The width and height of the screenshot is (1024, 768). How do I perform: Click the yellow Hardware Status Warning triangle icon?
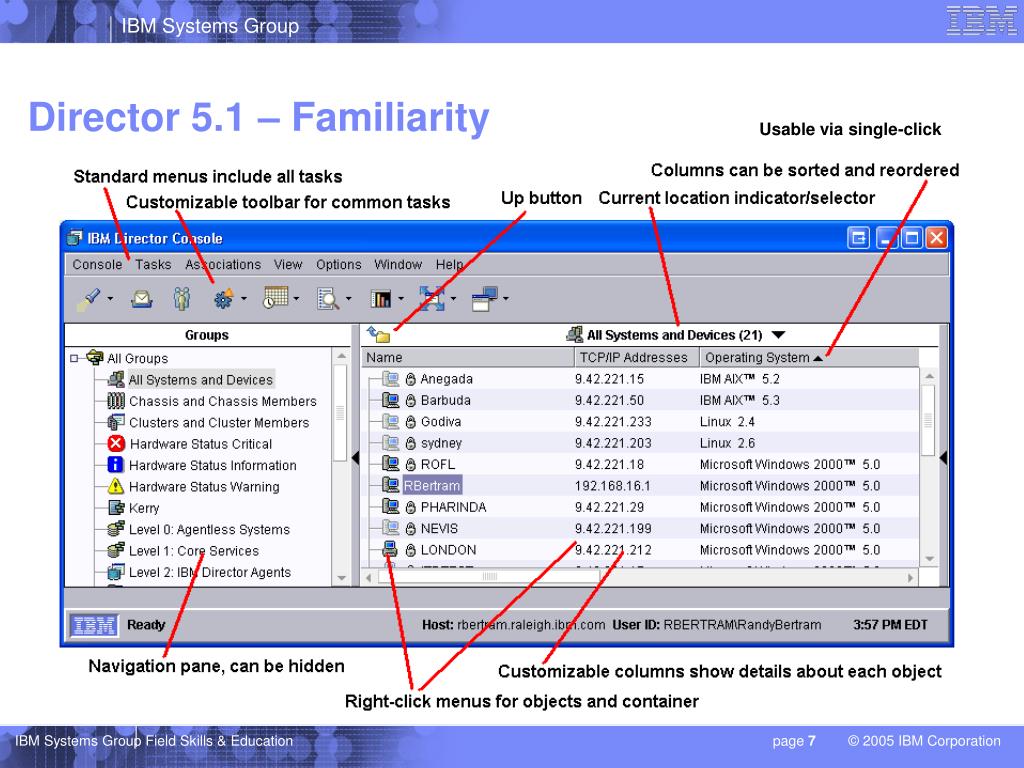[x=116, y=486]
